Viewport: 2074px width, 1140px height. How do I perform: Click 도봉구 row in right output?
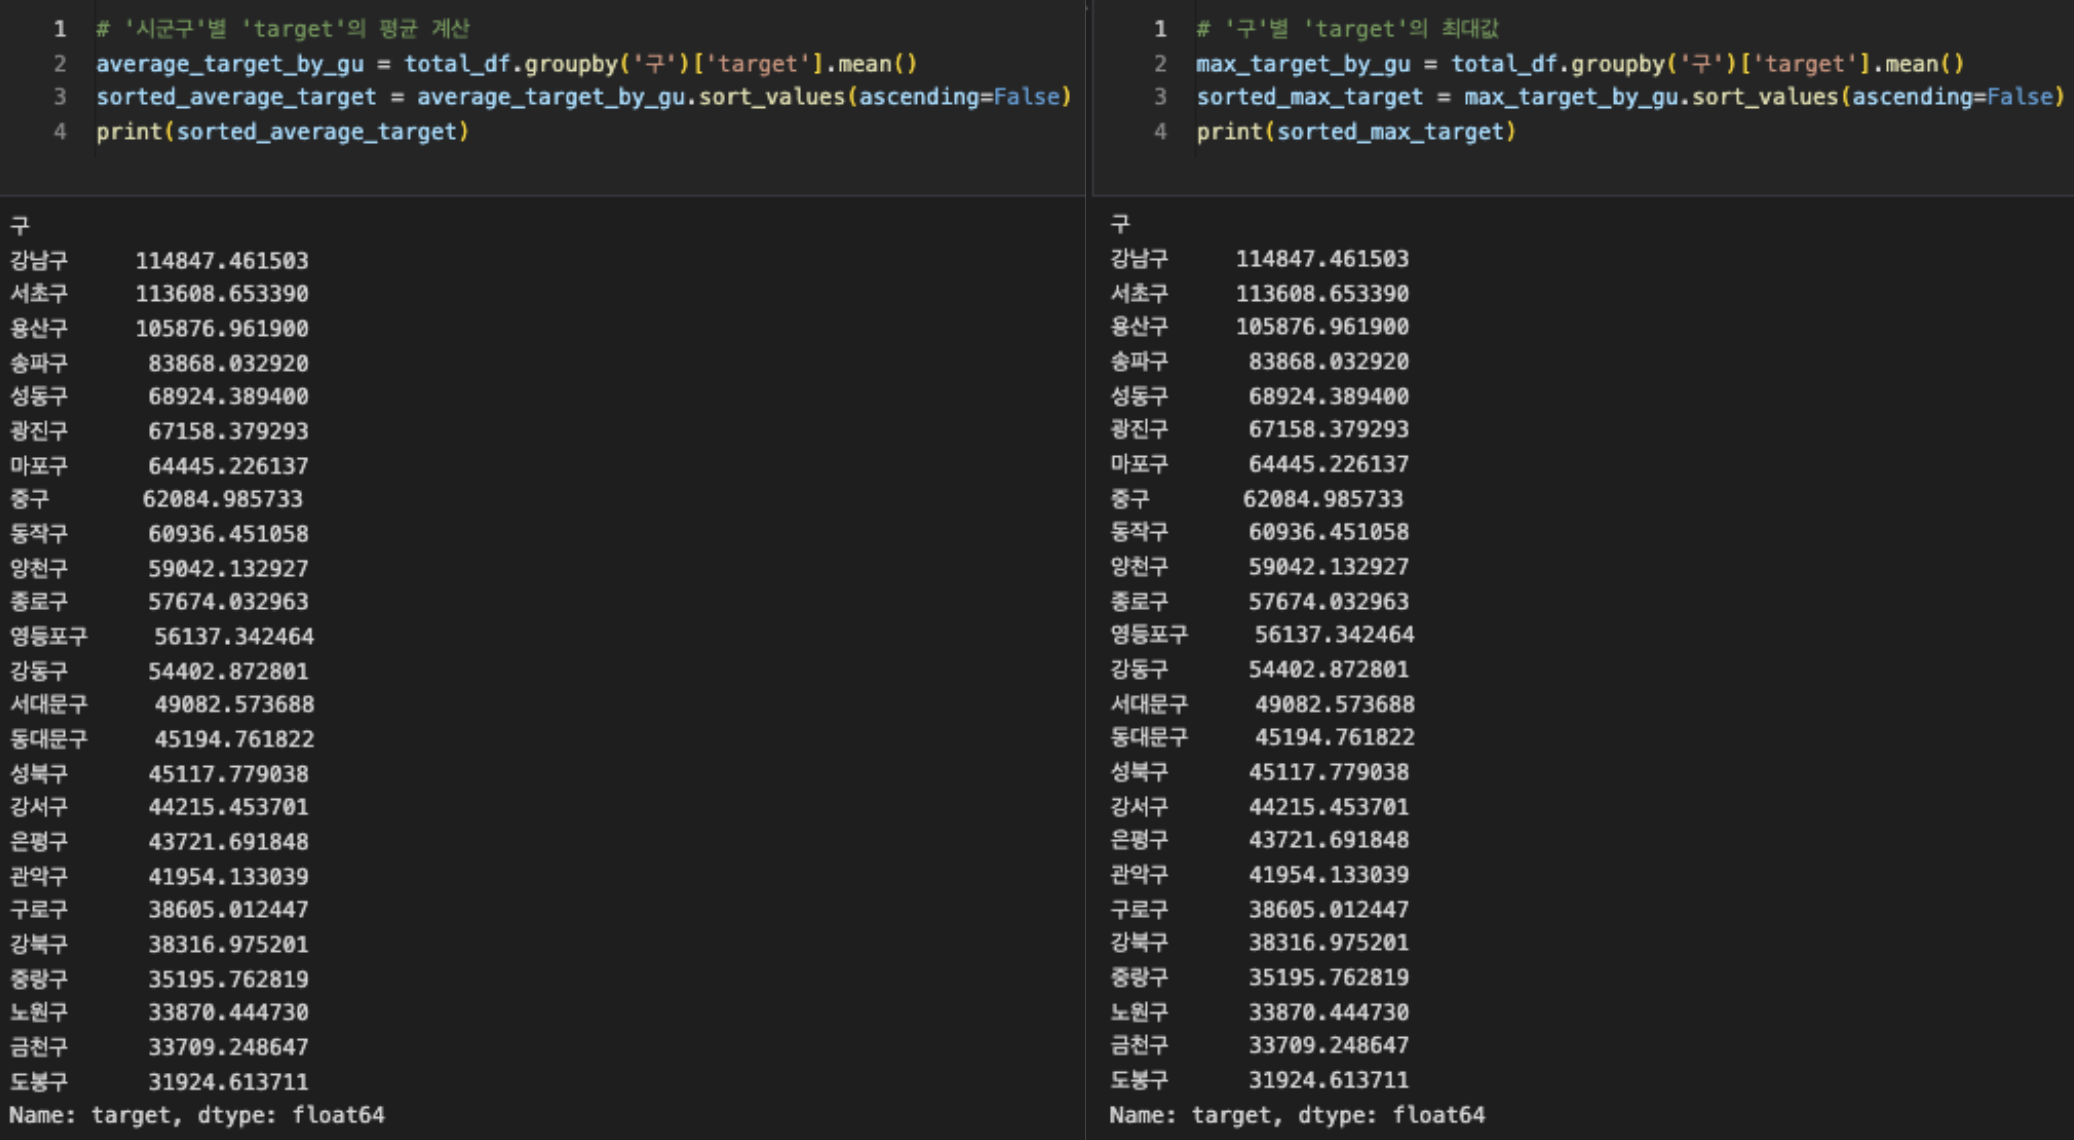[1260, 1081]
